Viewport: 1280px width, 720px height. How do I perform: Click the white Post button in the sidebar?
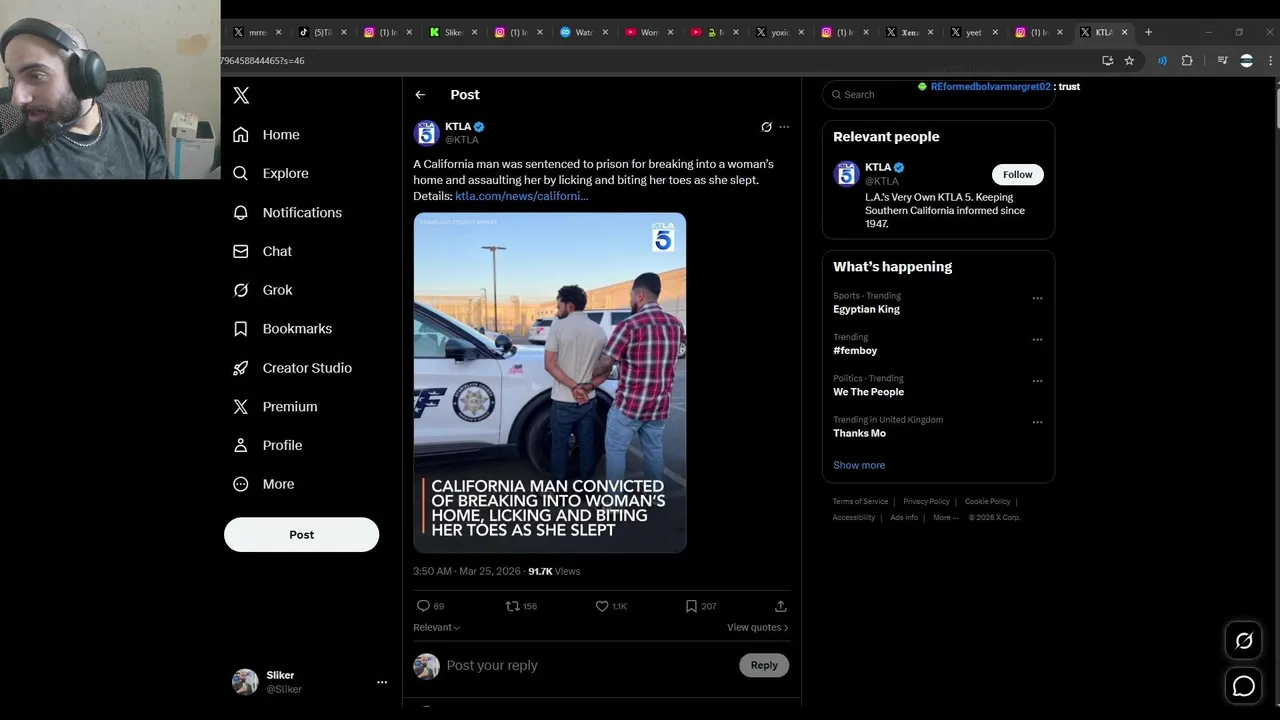point(301,534)
